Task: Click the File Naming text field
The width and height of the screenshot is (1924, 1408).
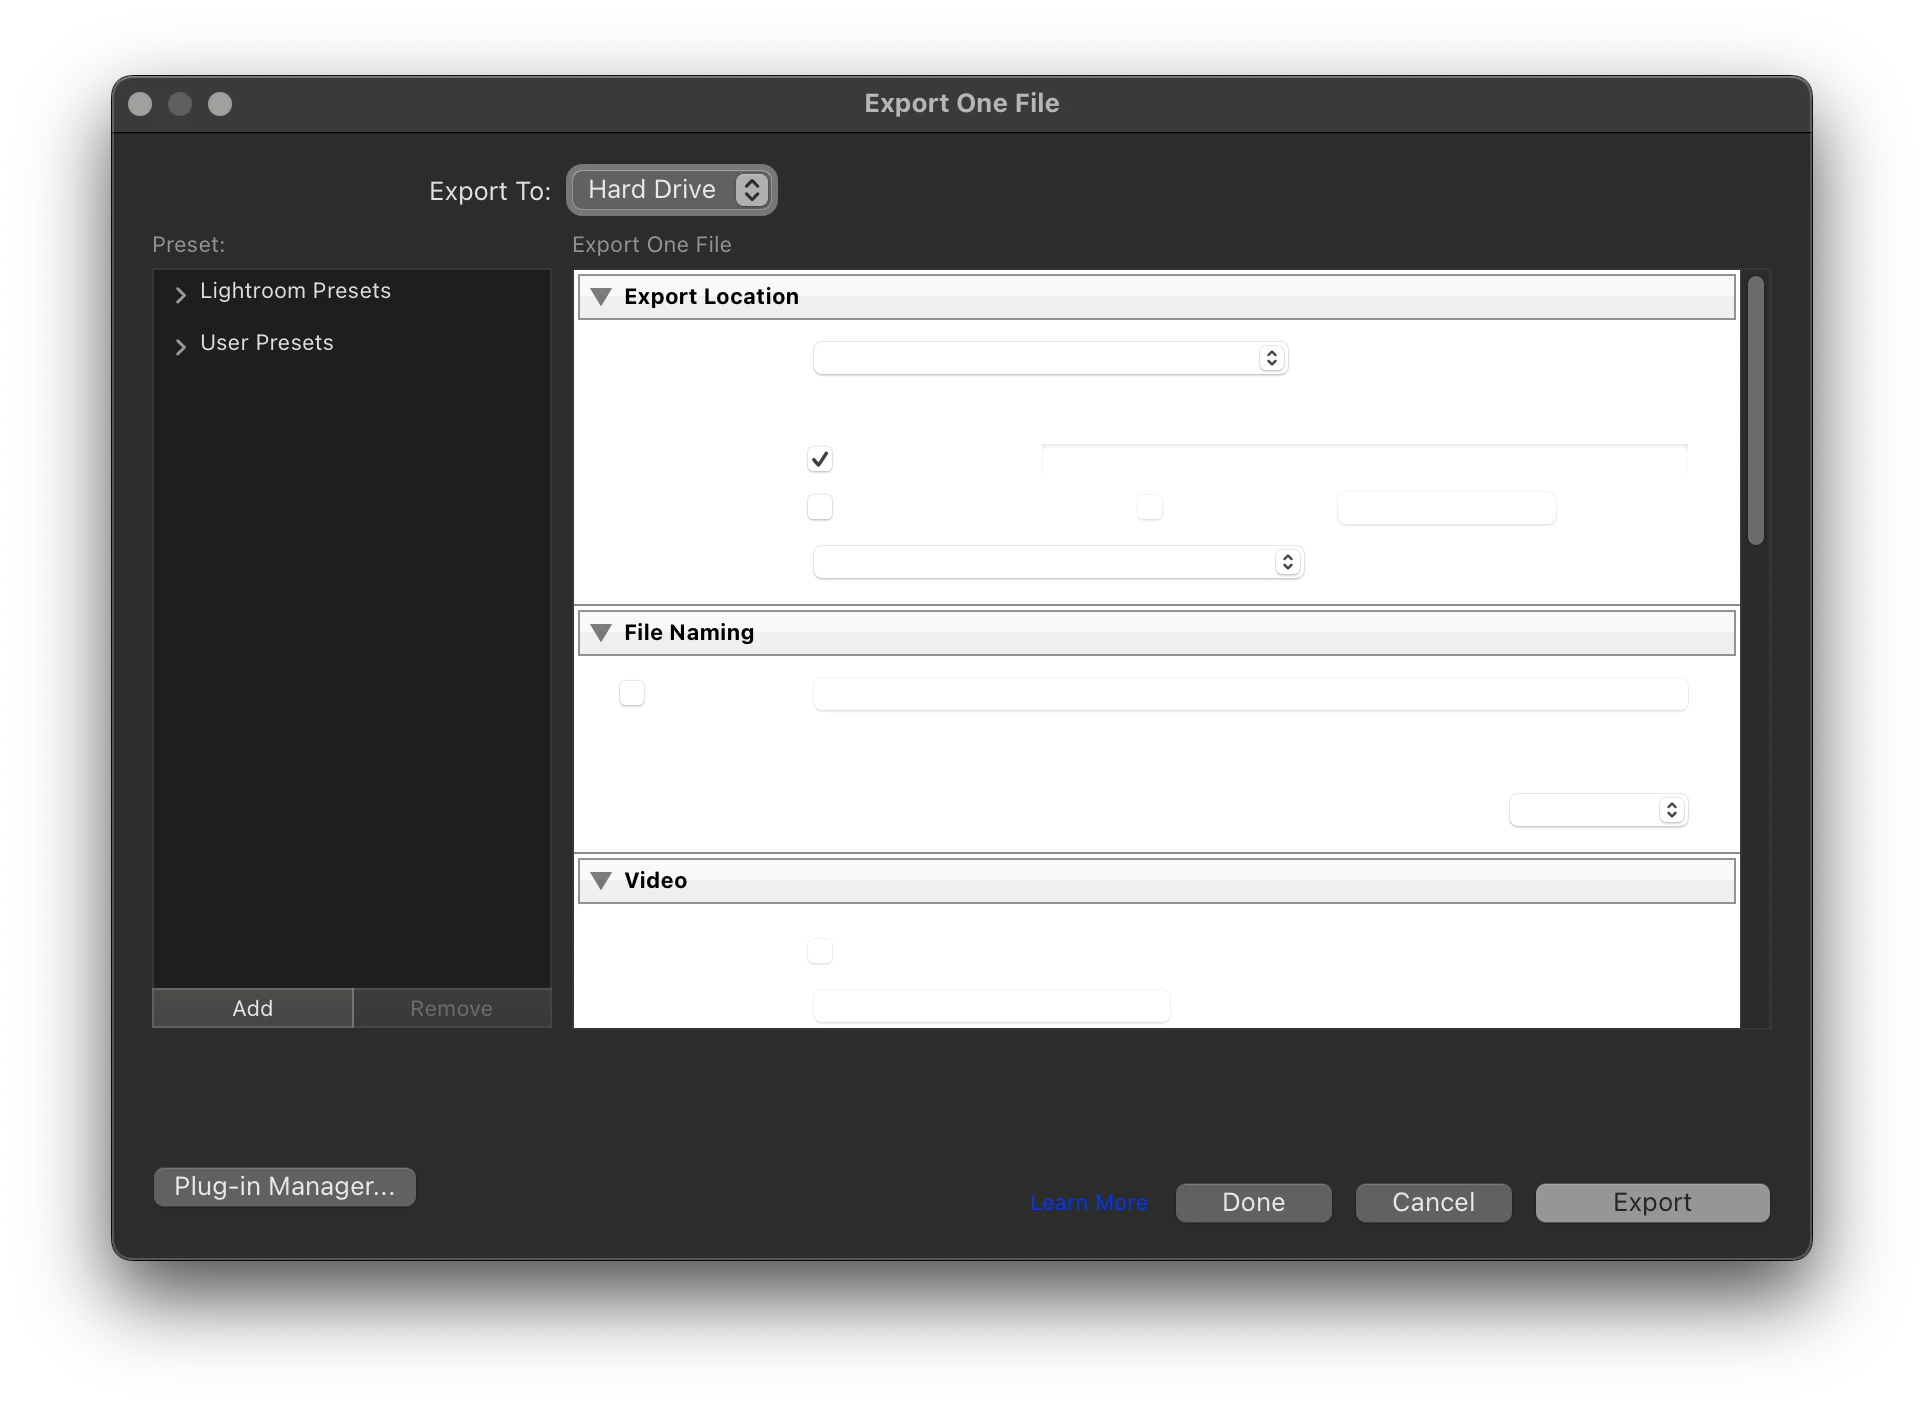Action: click(x=1250, y=694)
